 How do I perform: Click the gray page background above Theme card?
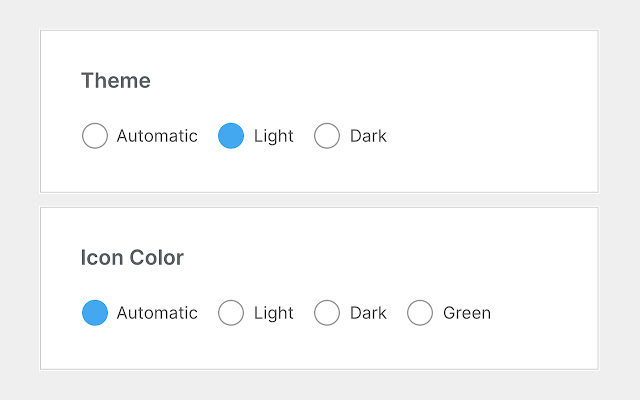(x=320, y=15)
